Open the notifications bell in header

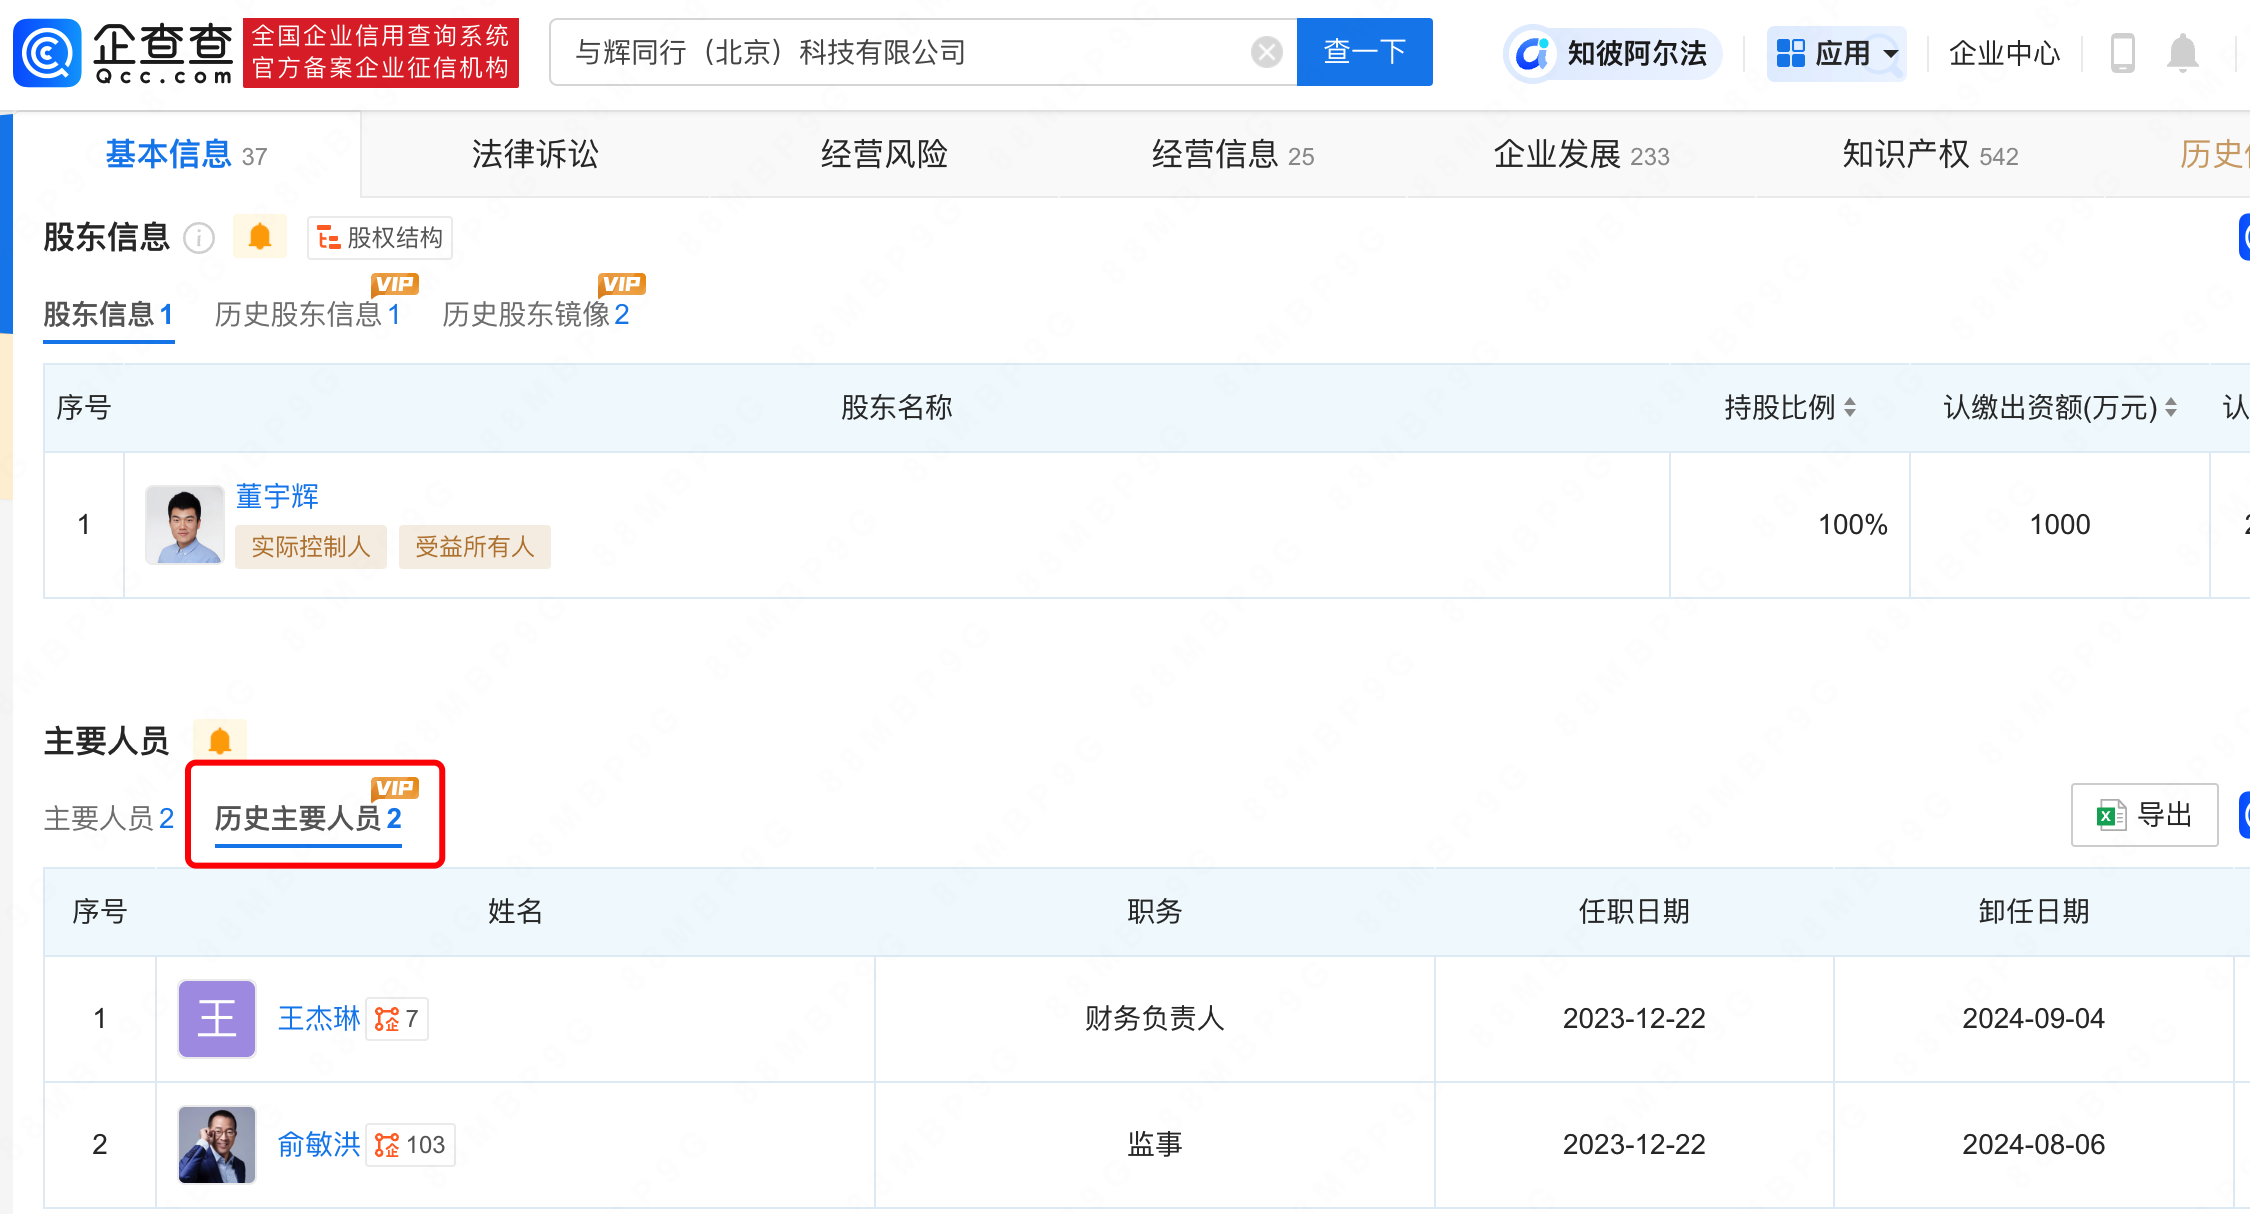(2182, 53)
